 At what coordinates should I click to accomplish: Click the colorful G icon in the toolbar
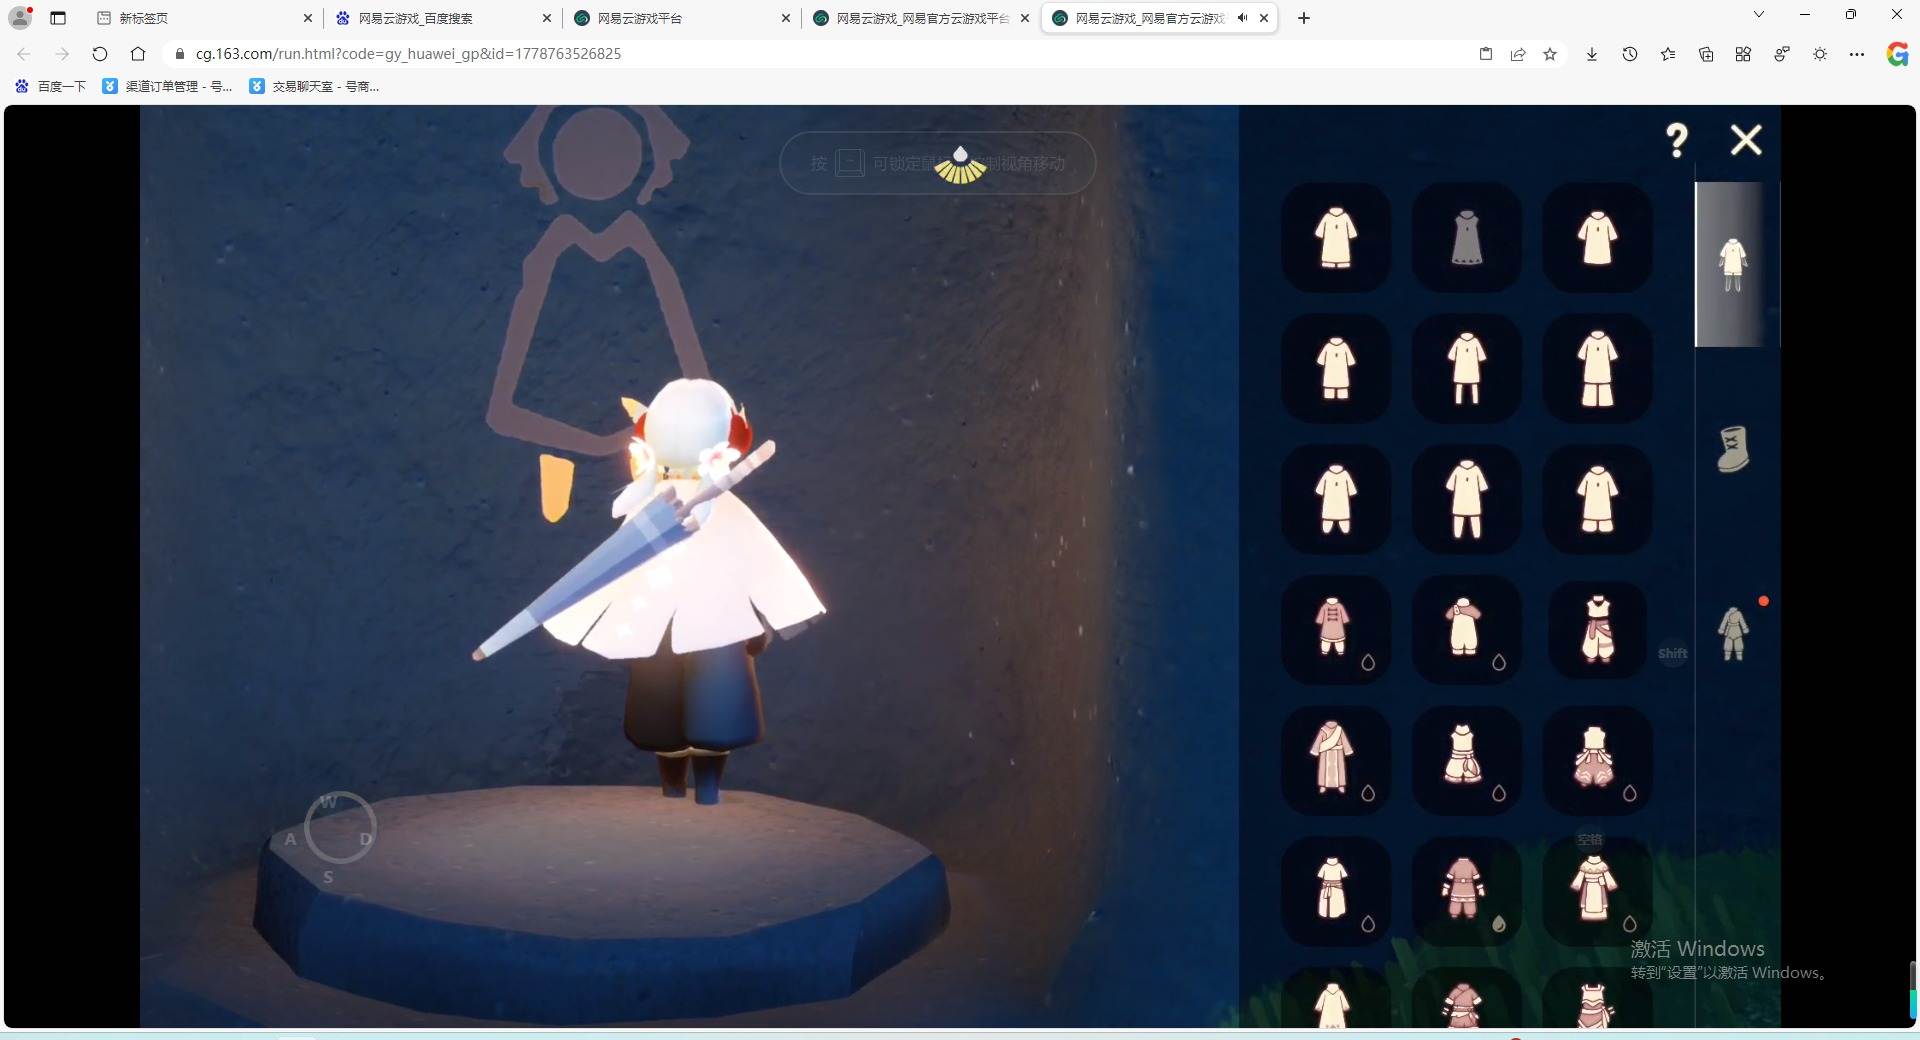click(x=1897, y=54)
